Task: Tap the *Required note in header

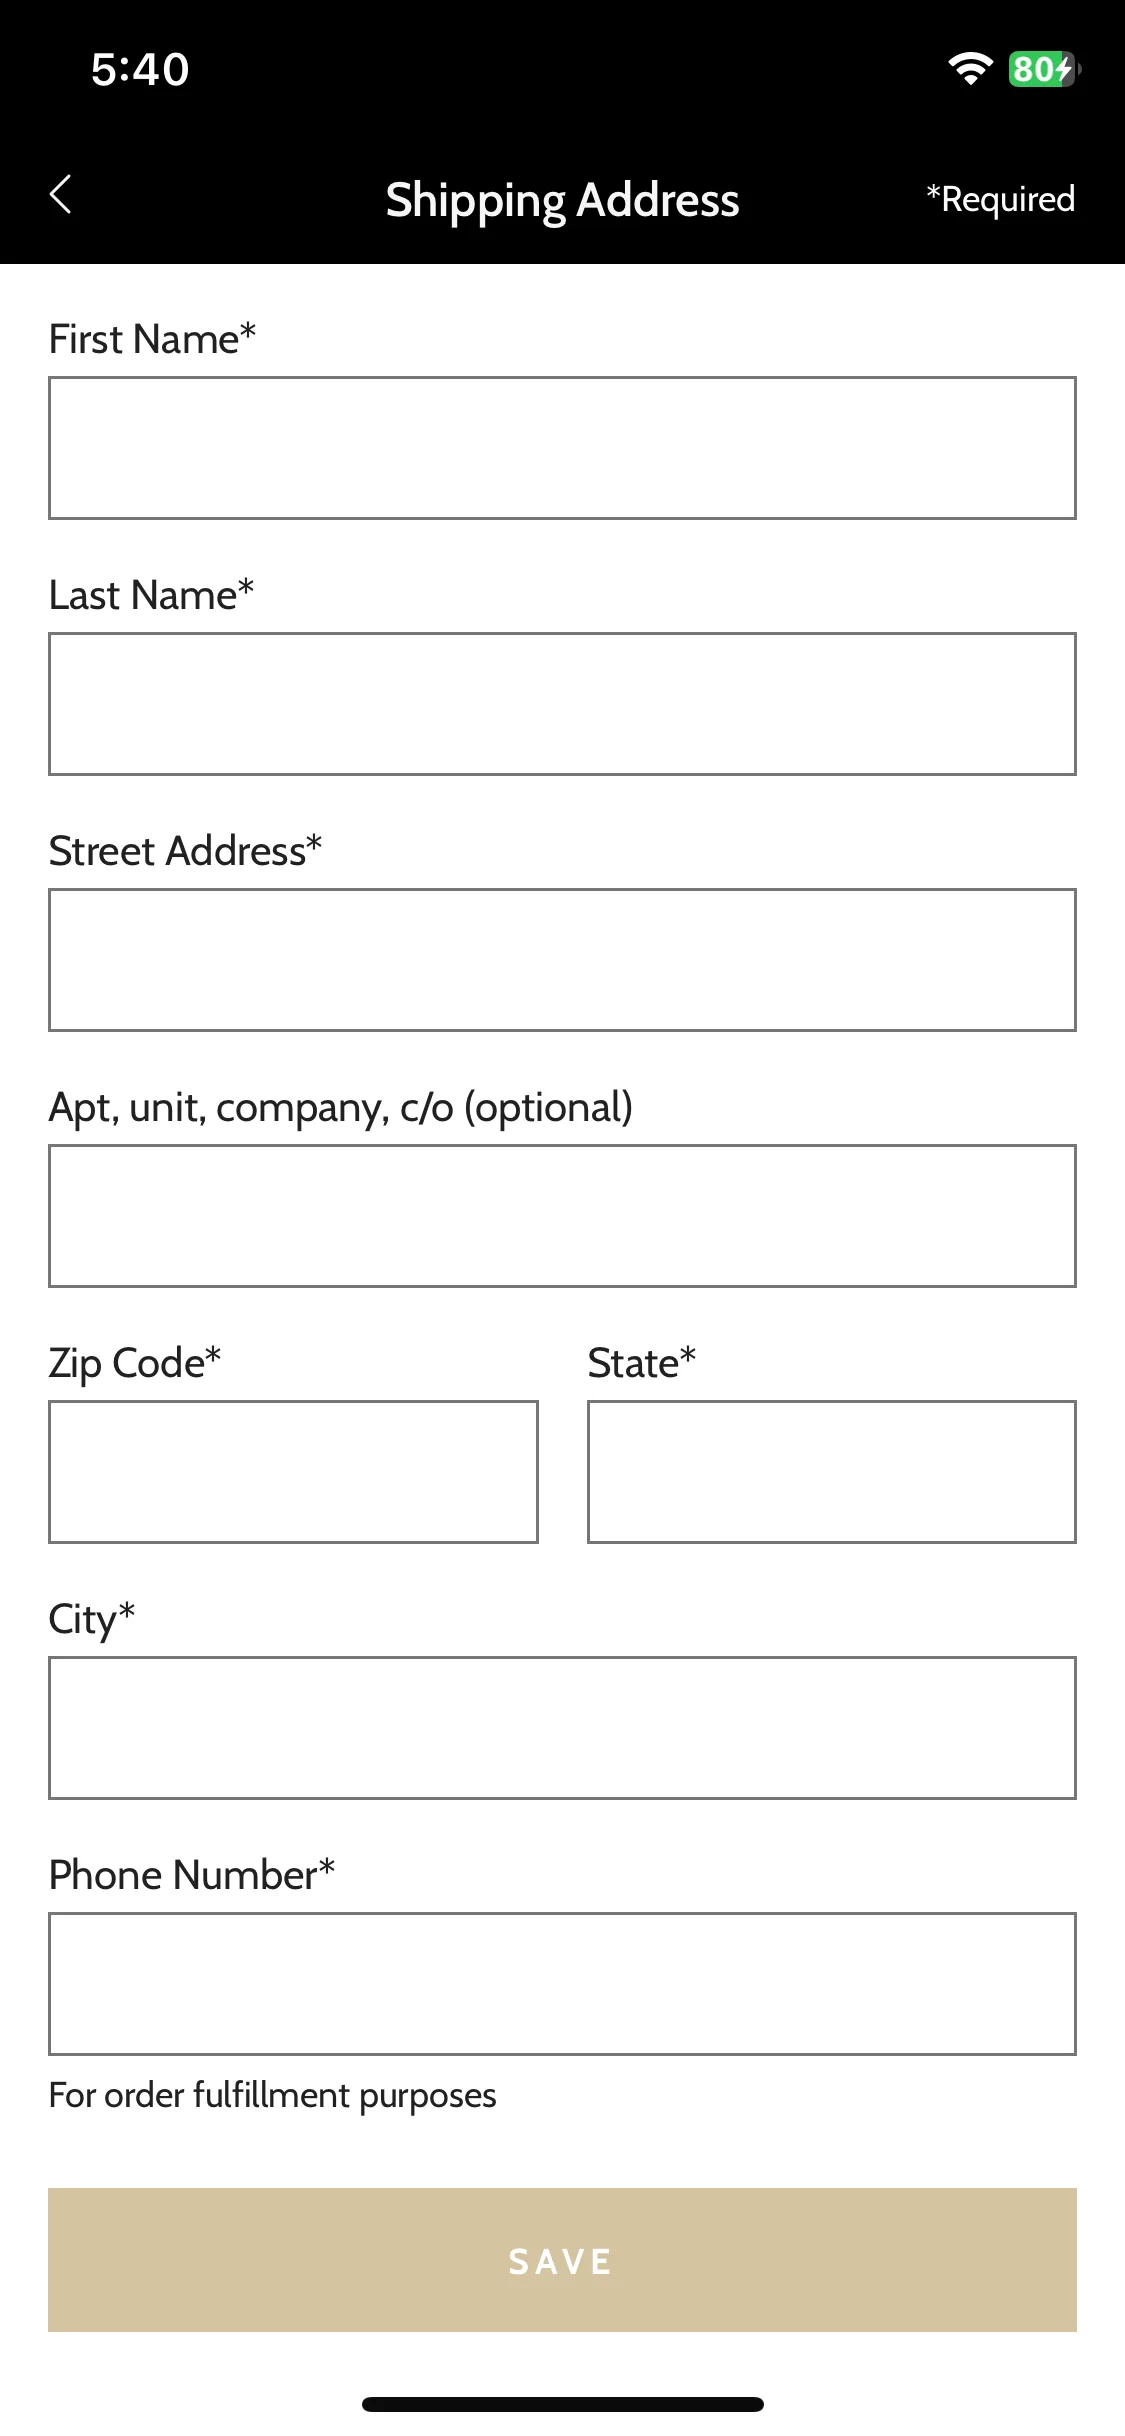Action: 1000,199
